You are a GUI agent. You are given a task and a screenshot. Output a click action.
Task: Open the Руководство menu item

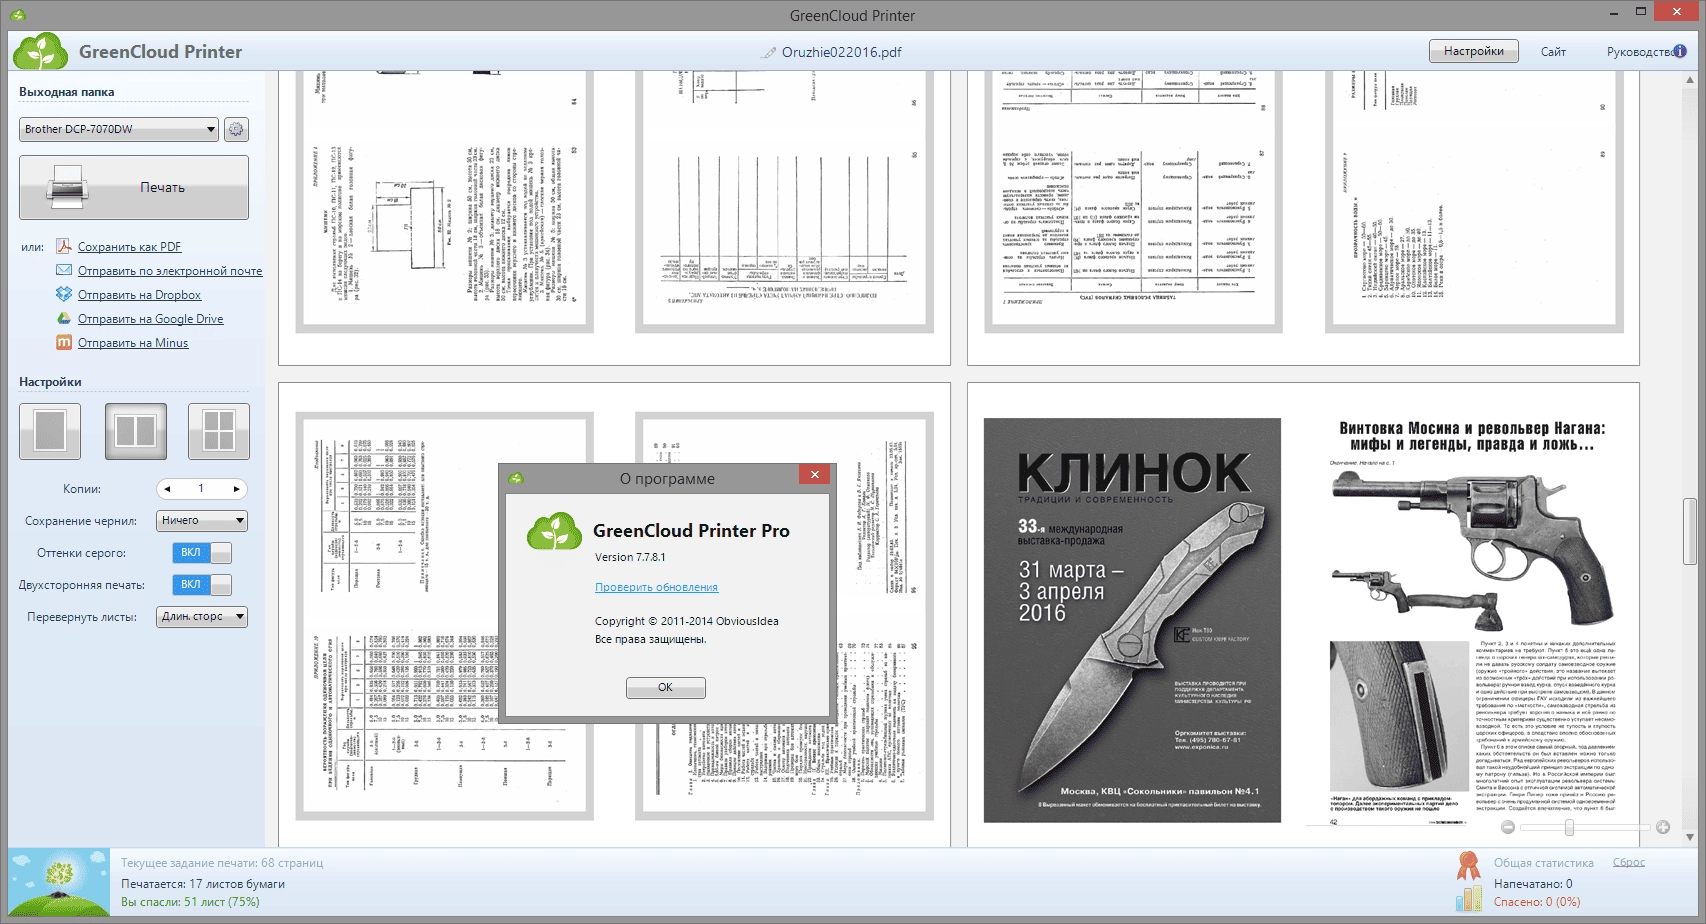point(1639,52)
